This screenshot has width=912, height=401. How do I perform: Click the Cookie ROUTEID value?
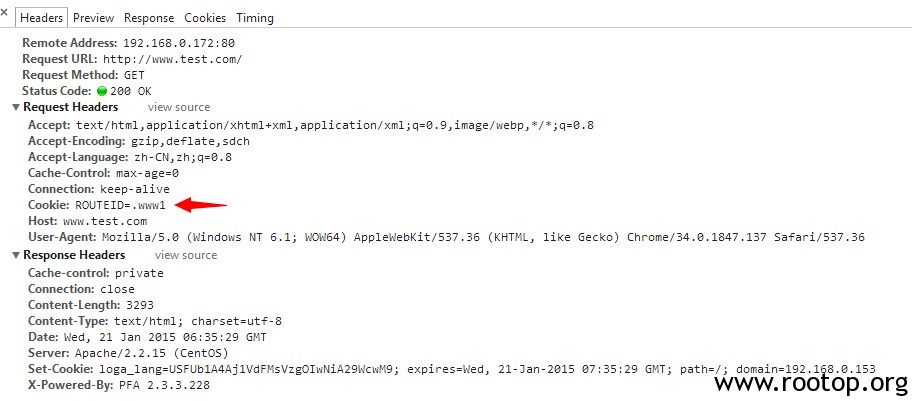120,205
